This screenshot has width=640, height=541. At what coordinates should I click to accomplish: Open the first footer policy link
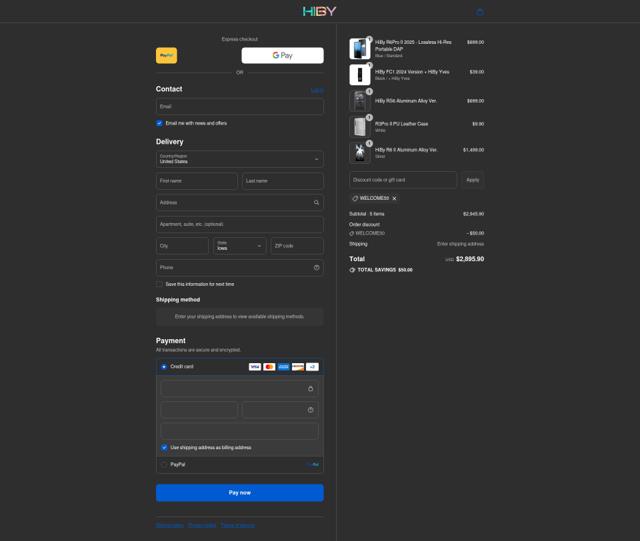pyautogui.click(x=170, y=525)
